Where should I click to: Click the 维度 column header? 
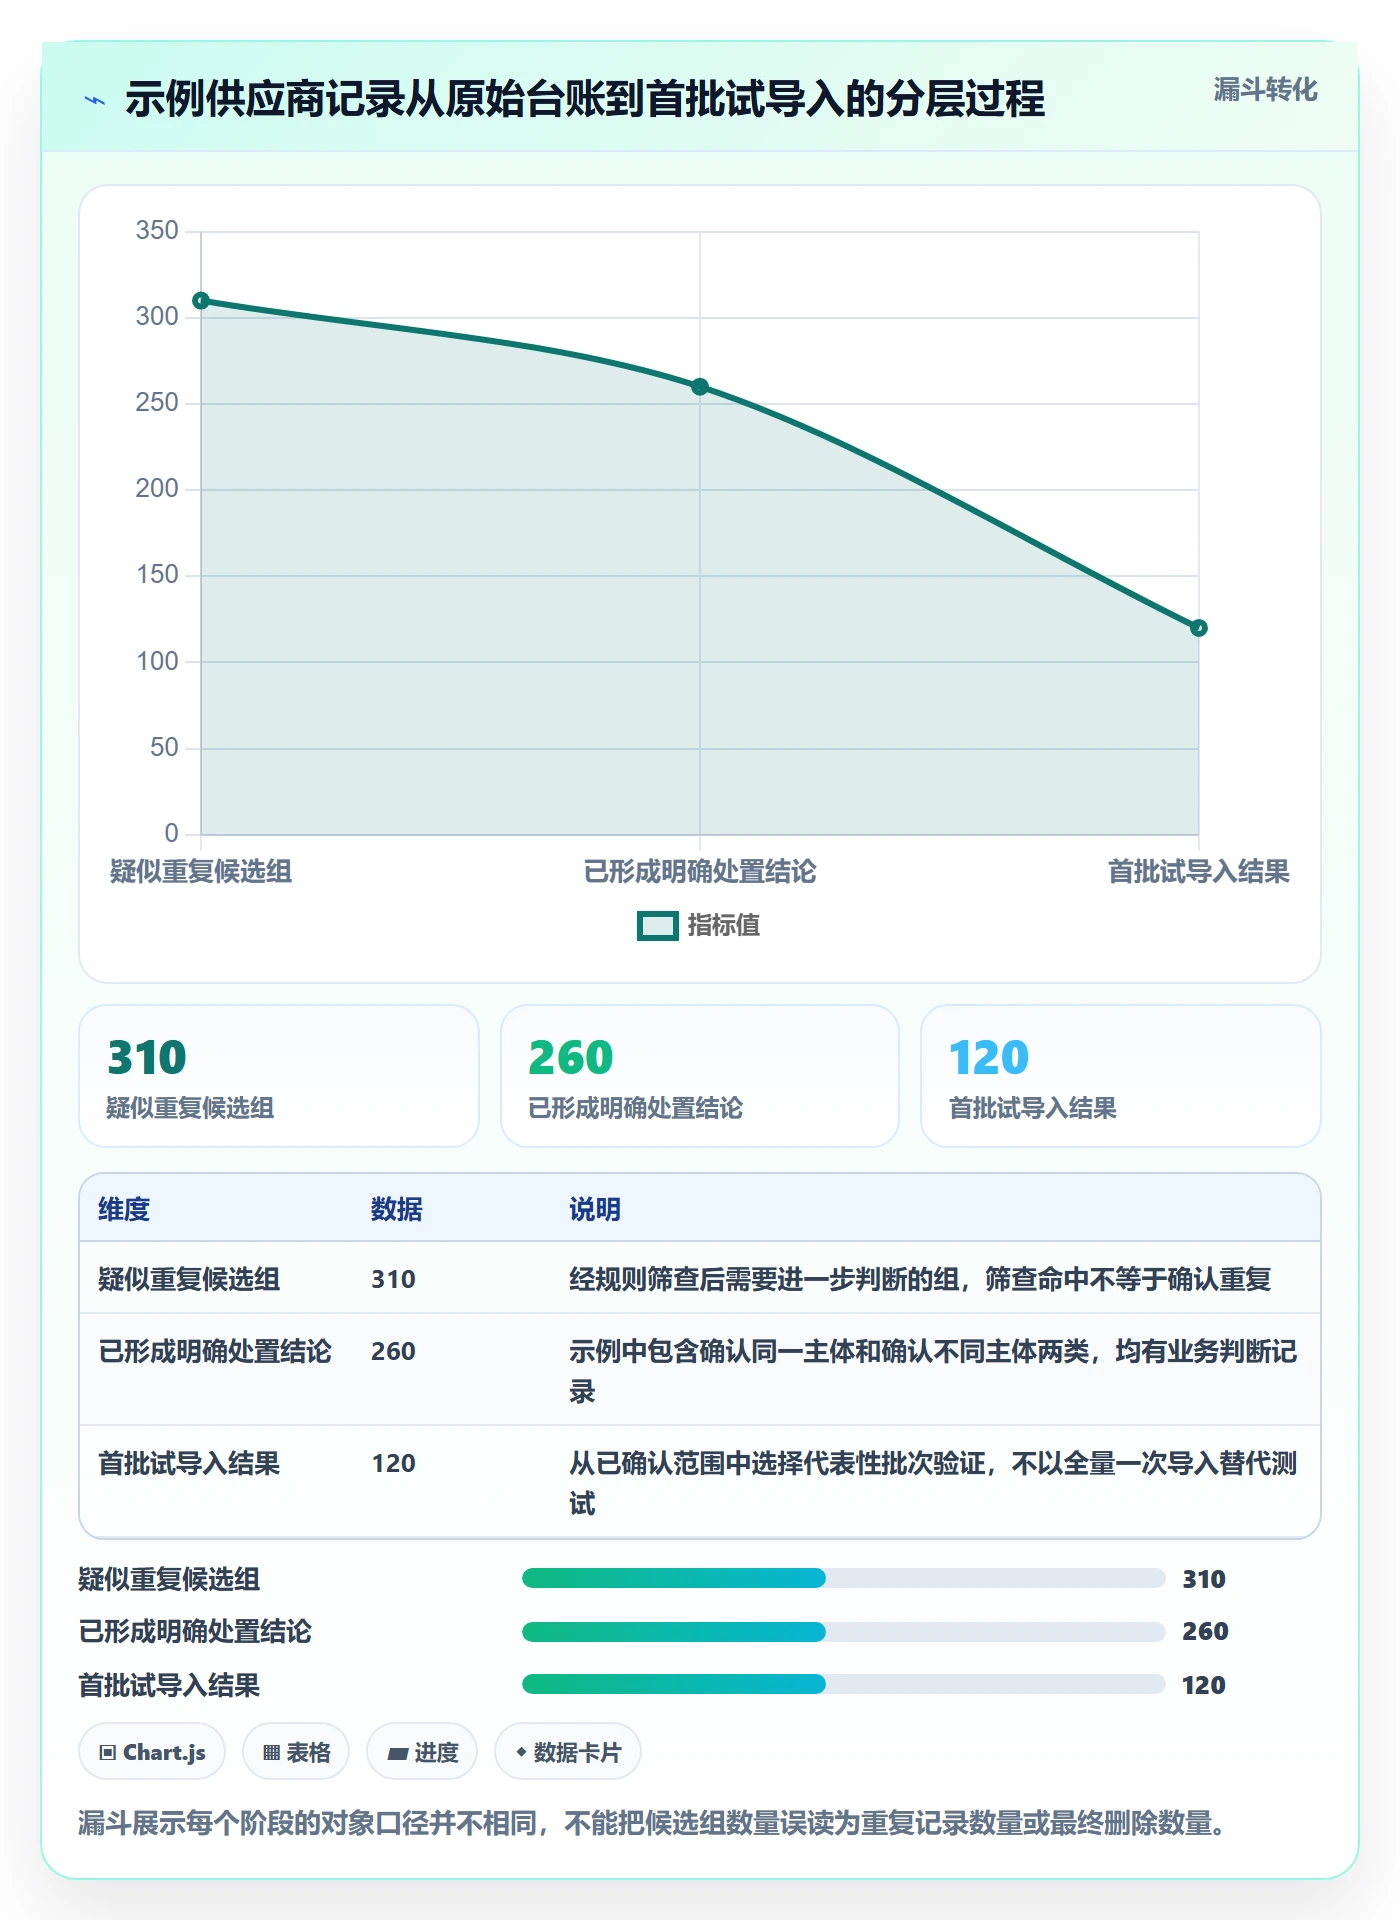tap(124, 1210)
